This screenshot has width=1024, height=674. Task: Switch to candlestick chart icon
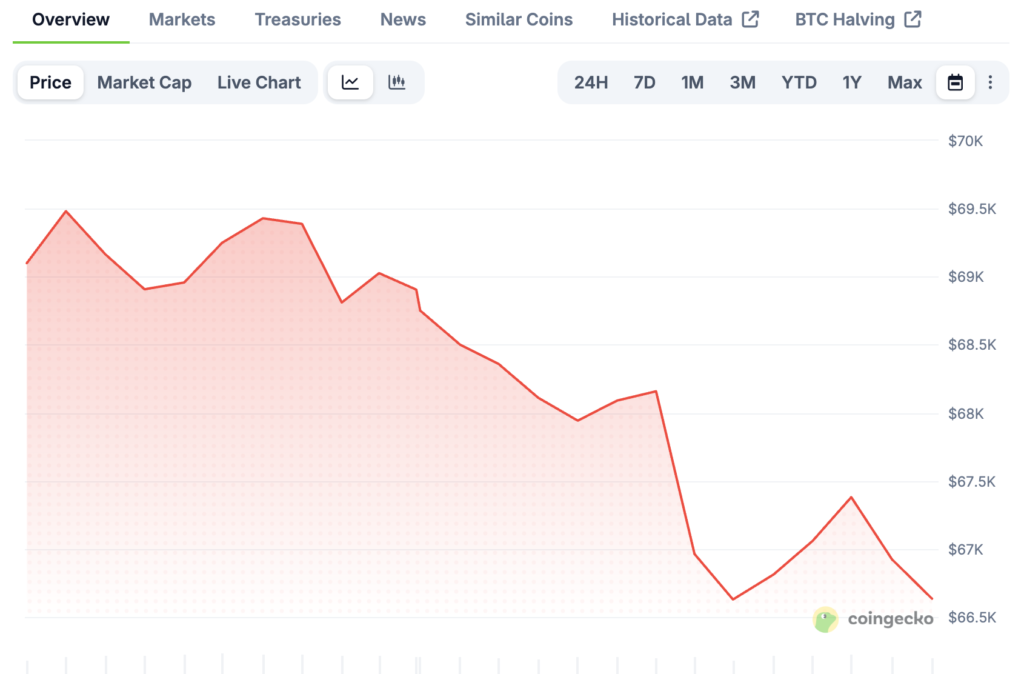(x=397, y=83)
